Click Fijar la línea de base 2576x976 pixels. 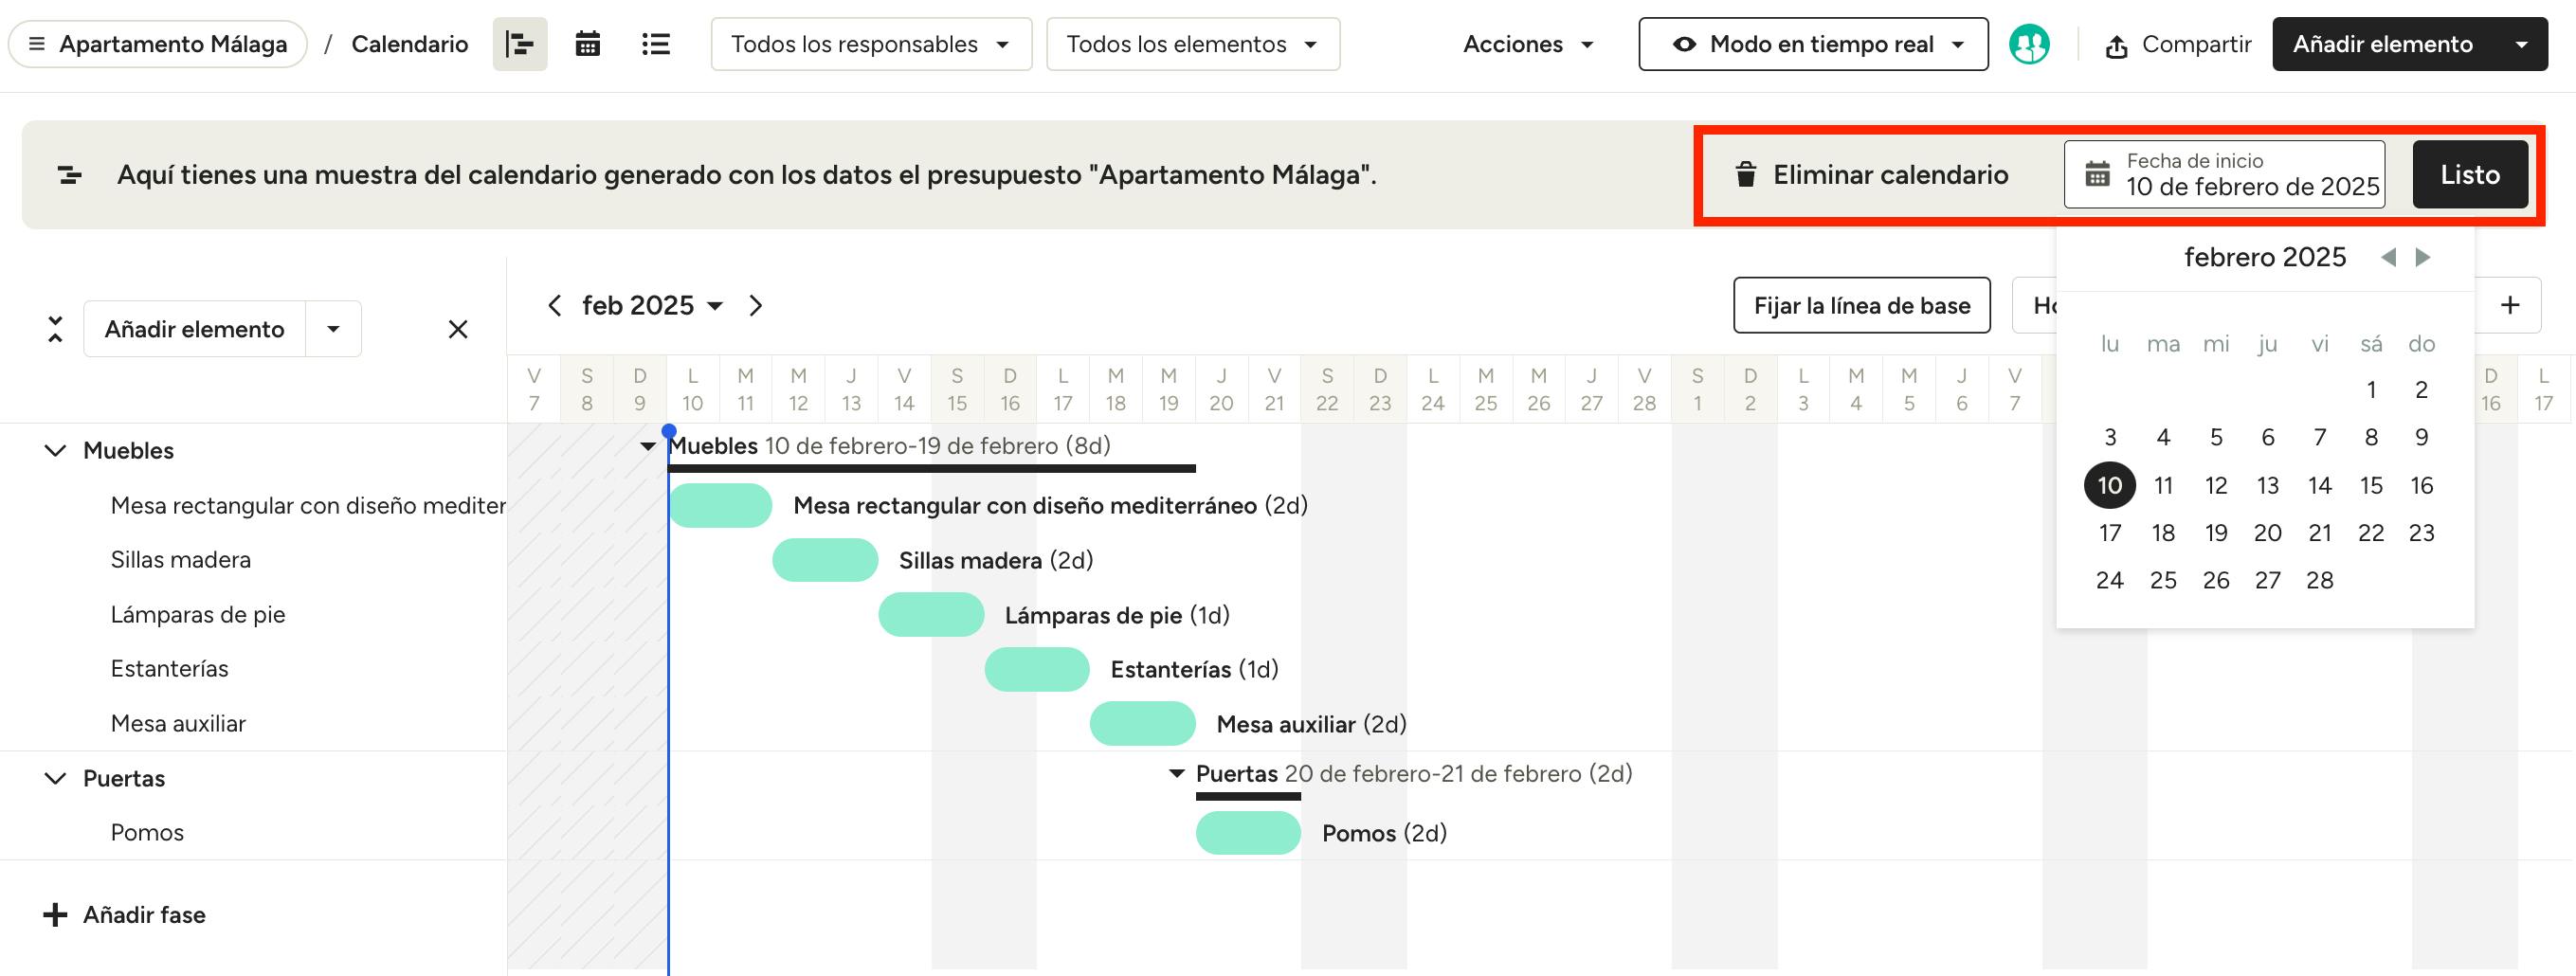1861,306
